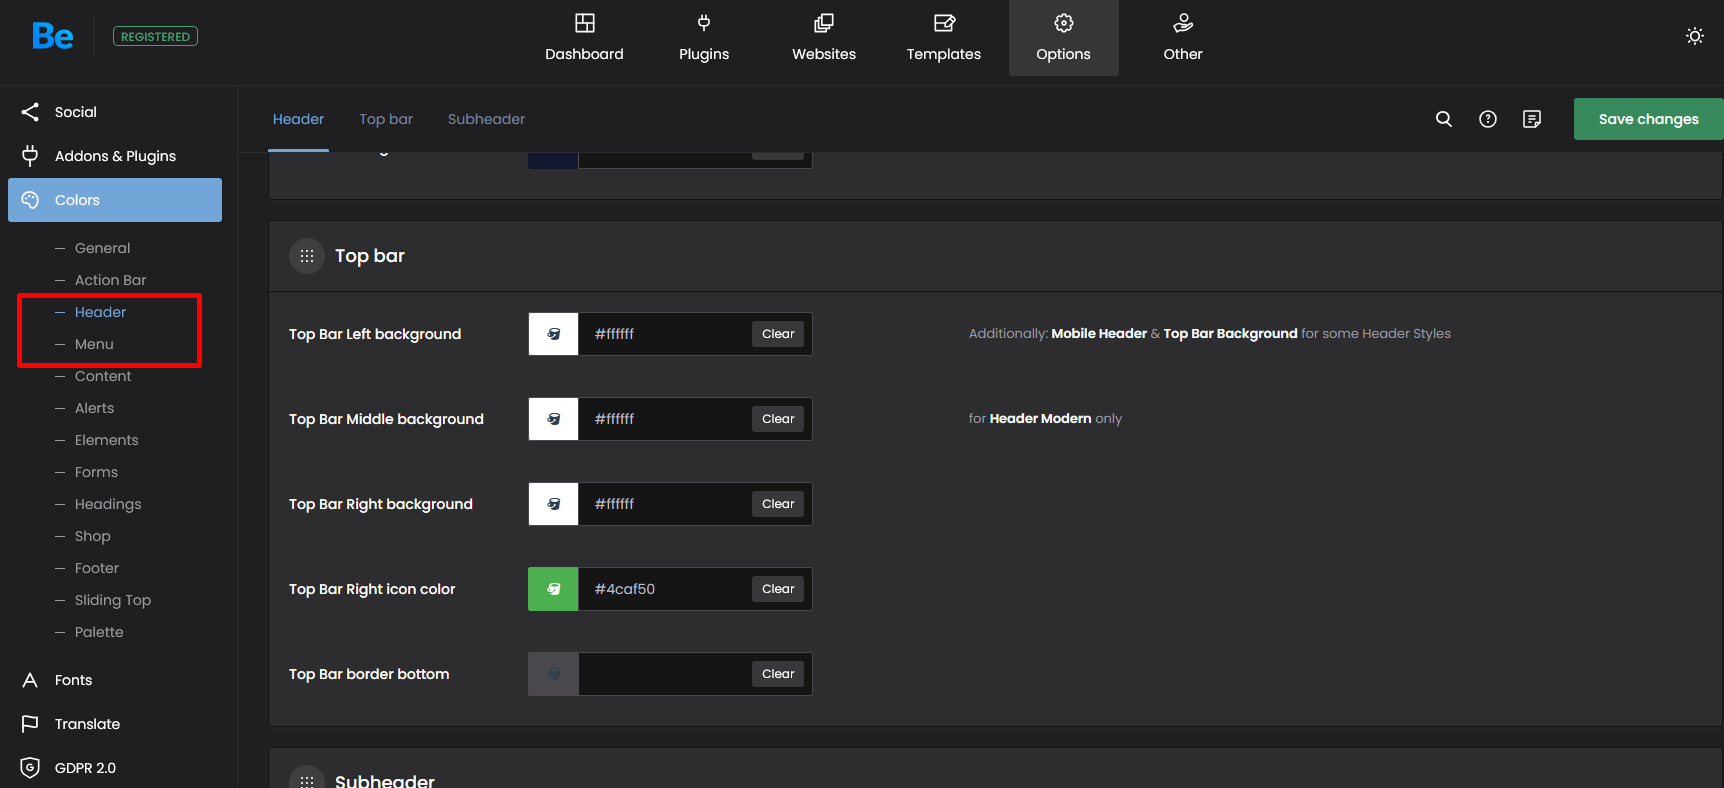Screen dimensions: 1724x788
Task: Switch to the Subheader tab
Action: pyautogui.click(x=486, y=119)
